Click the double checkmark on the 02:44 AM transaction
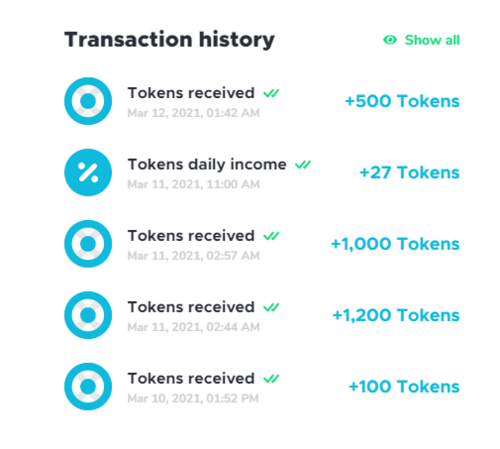Image resolution: width=500 pixels, height=449 pixels. coord(271,307)
